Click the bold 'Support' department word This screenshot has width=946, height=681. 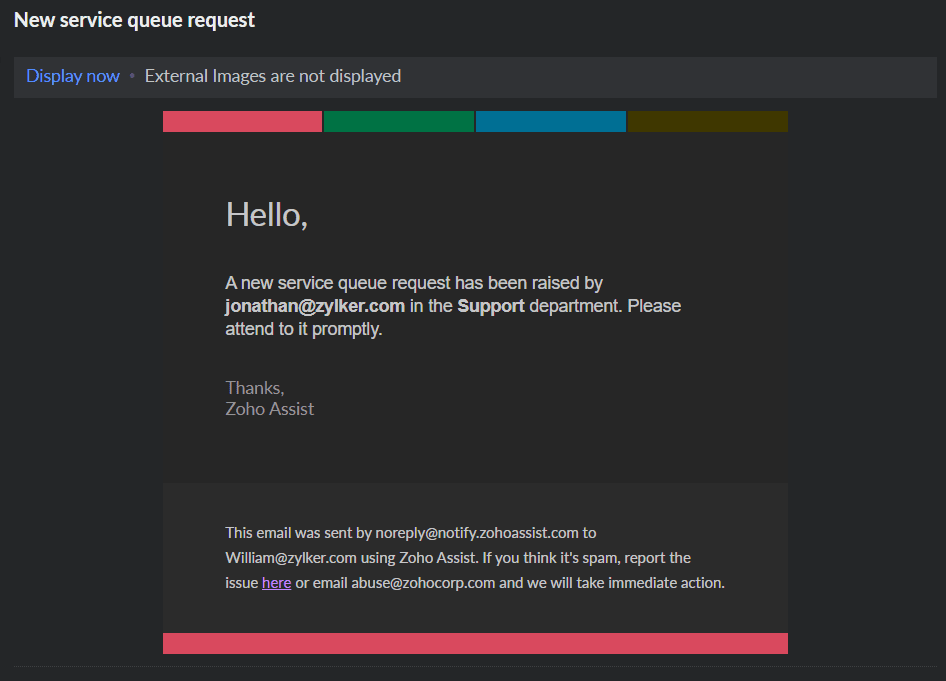(x=491, y=306)
